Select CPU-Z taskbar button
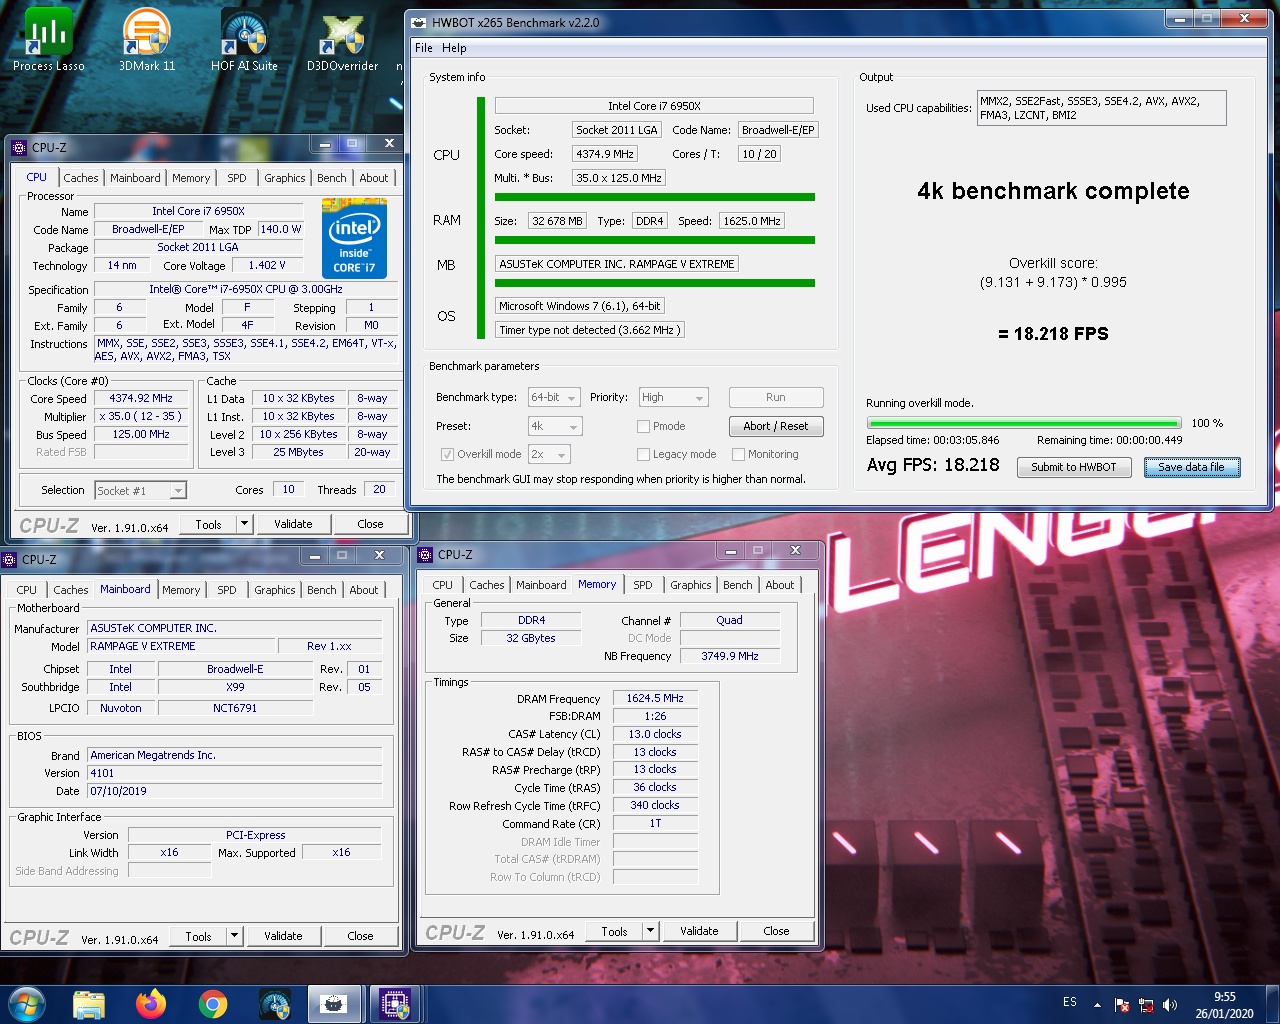 395,1003
